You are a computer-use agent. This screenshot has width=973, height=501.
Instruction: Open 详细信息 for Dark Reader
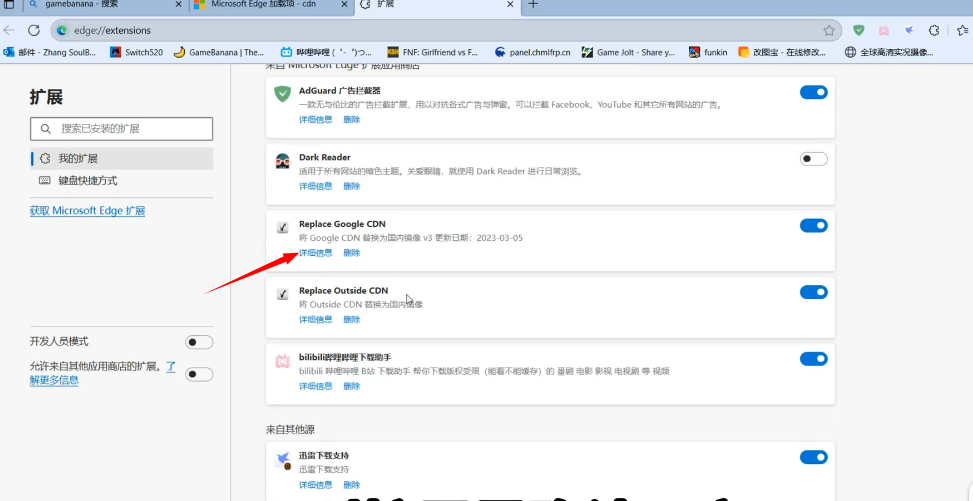(x=315, y=186)
